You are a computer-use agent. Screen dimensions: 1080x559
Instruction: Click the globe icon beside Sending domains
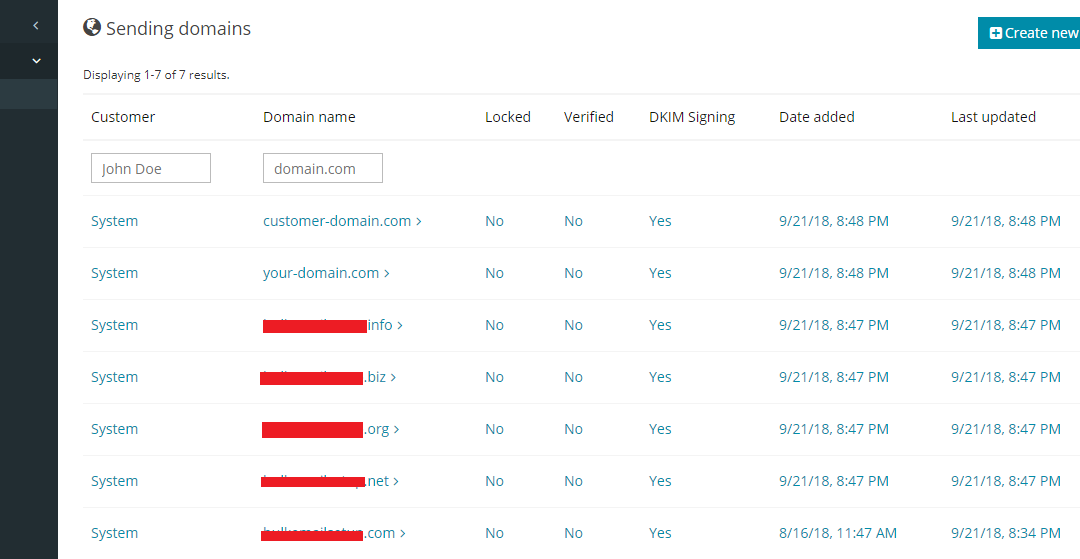[92, 28]
